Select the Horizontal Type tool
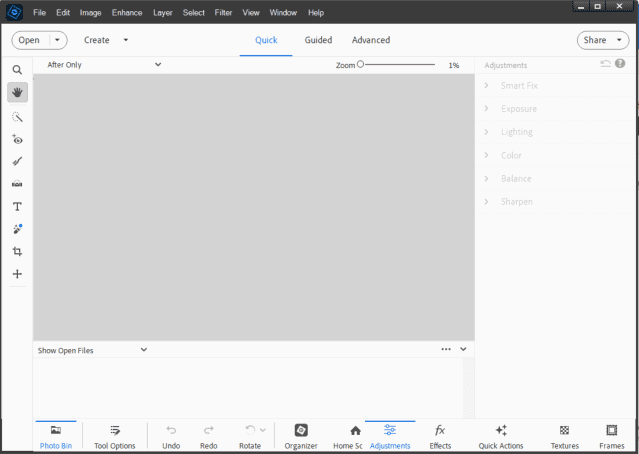The height and width of the screenshot is (454, 639). tap(17, 206)
